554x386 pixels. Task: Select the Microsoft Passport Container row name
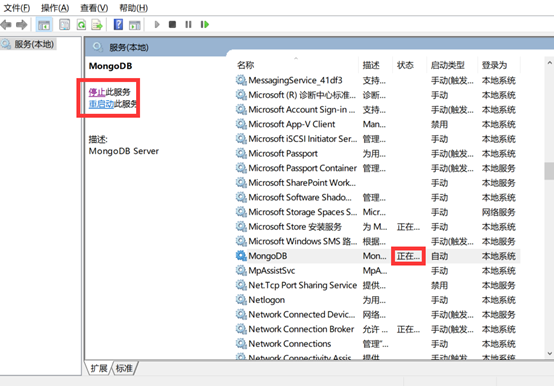[302, 168]
